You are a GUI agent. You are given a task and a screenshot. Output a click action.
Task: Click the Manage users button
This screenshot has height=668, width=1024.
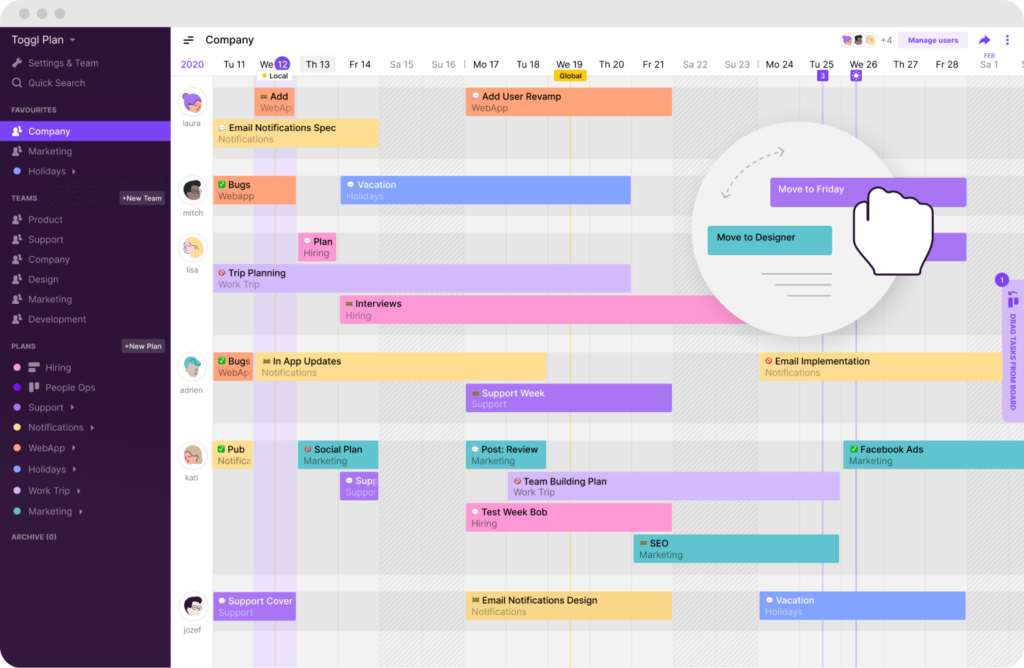tap(931, 38)
